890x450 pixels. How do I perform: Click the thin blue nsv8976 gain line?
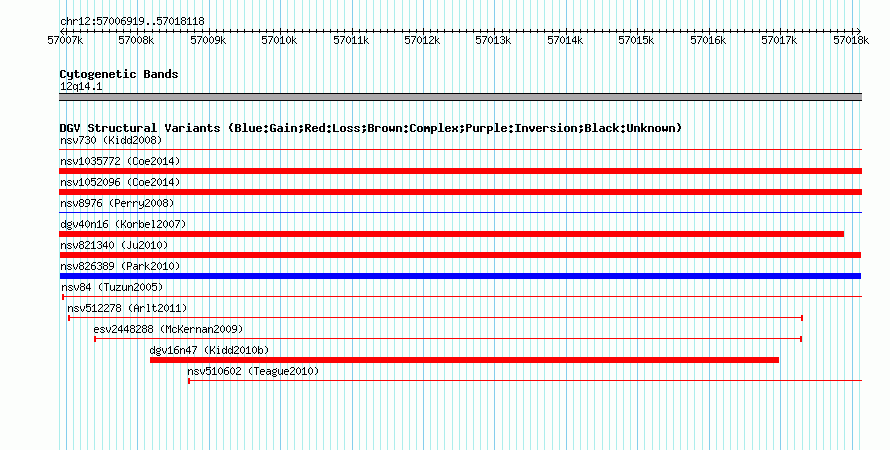460,213
